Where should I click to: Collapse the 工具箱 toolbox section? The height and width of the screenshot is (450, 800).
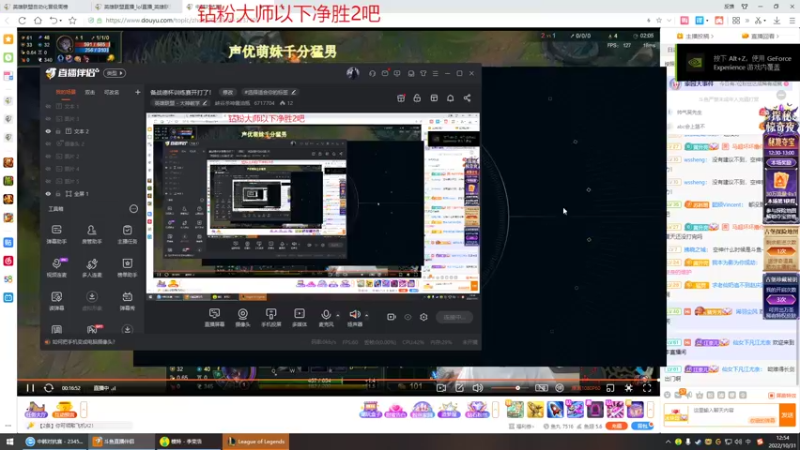[134, 209]
